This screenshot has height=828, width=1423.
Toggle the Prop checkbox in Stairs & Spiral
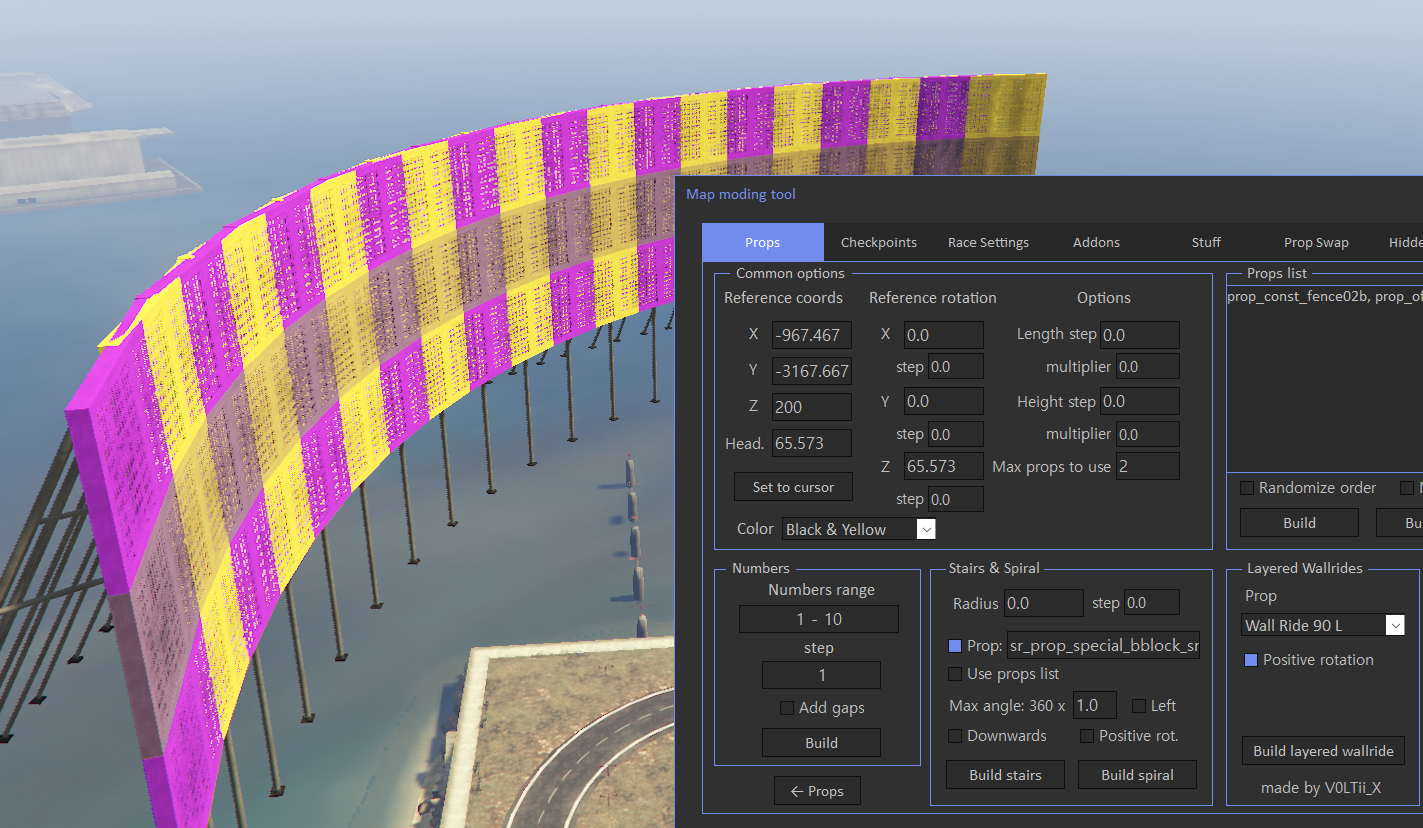(955, 646)
